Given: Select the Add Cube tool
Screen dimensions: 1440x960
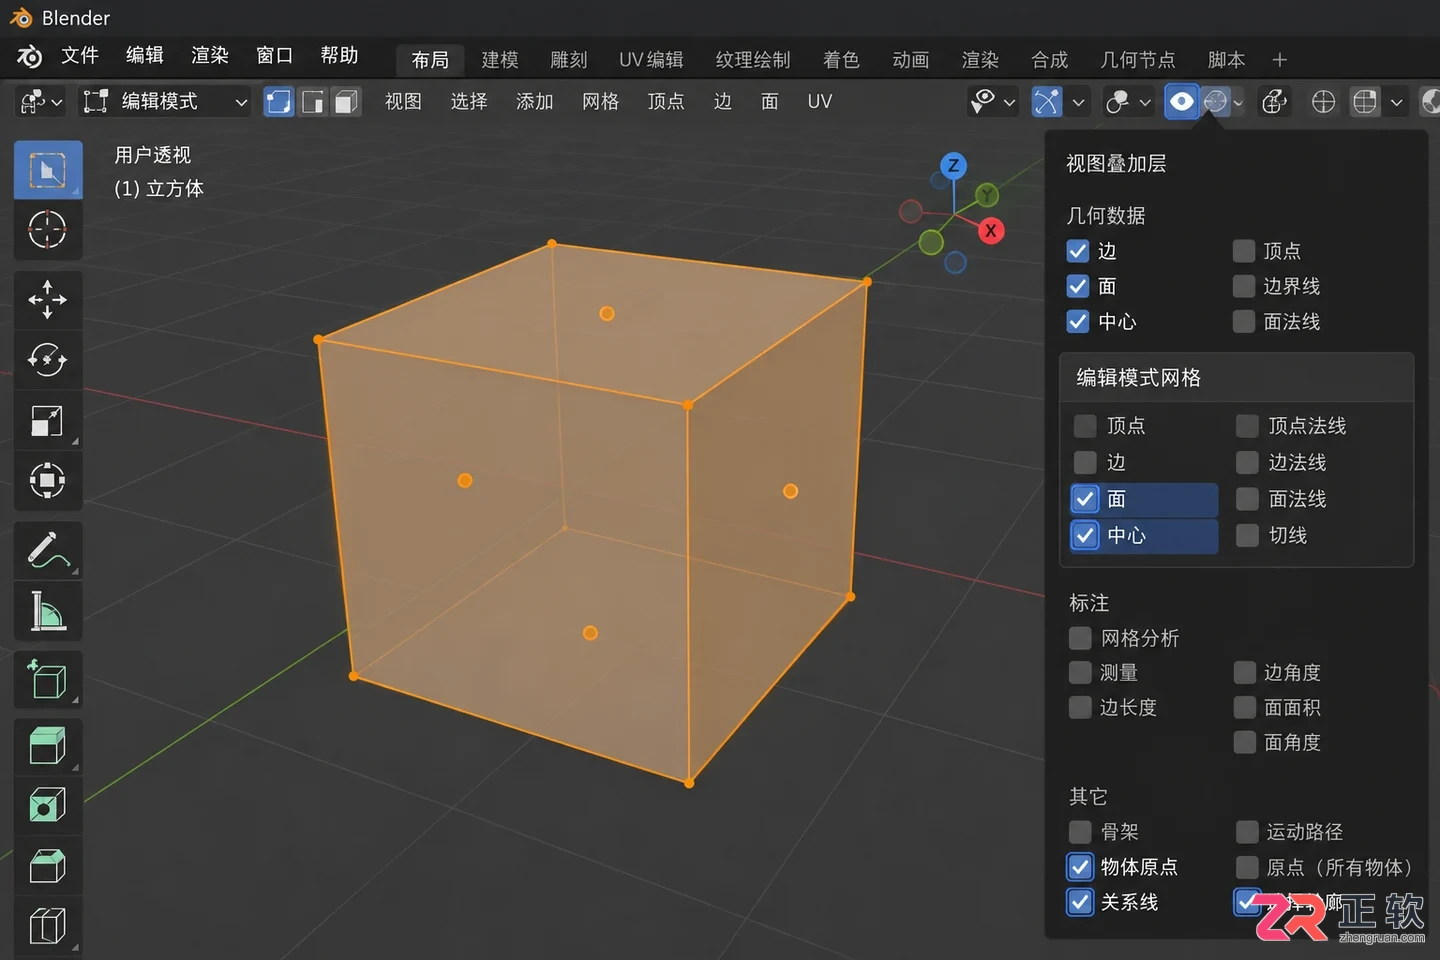Looking at the screenshot, I should click(x=48, y=680).
